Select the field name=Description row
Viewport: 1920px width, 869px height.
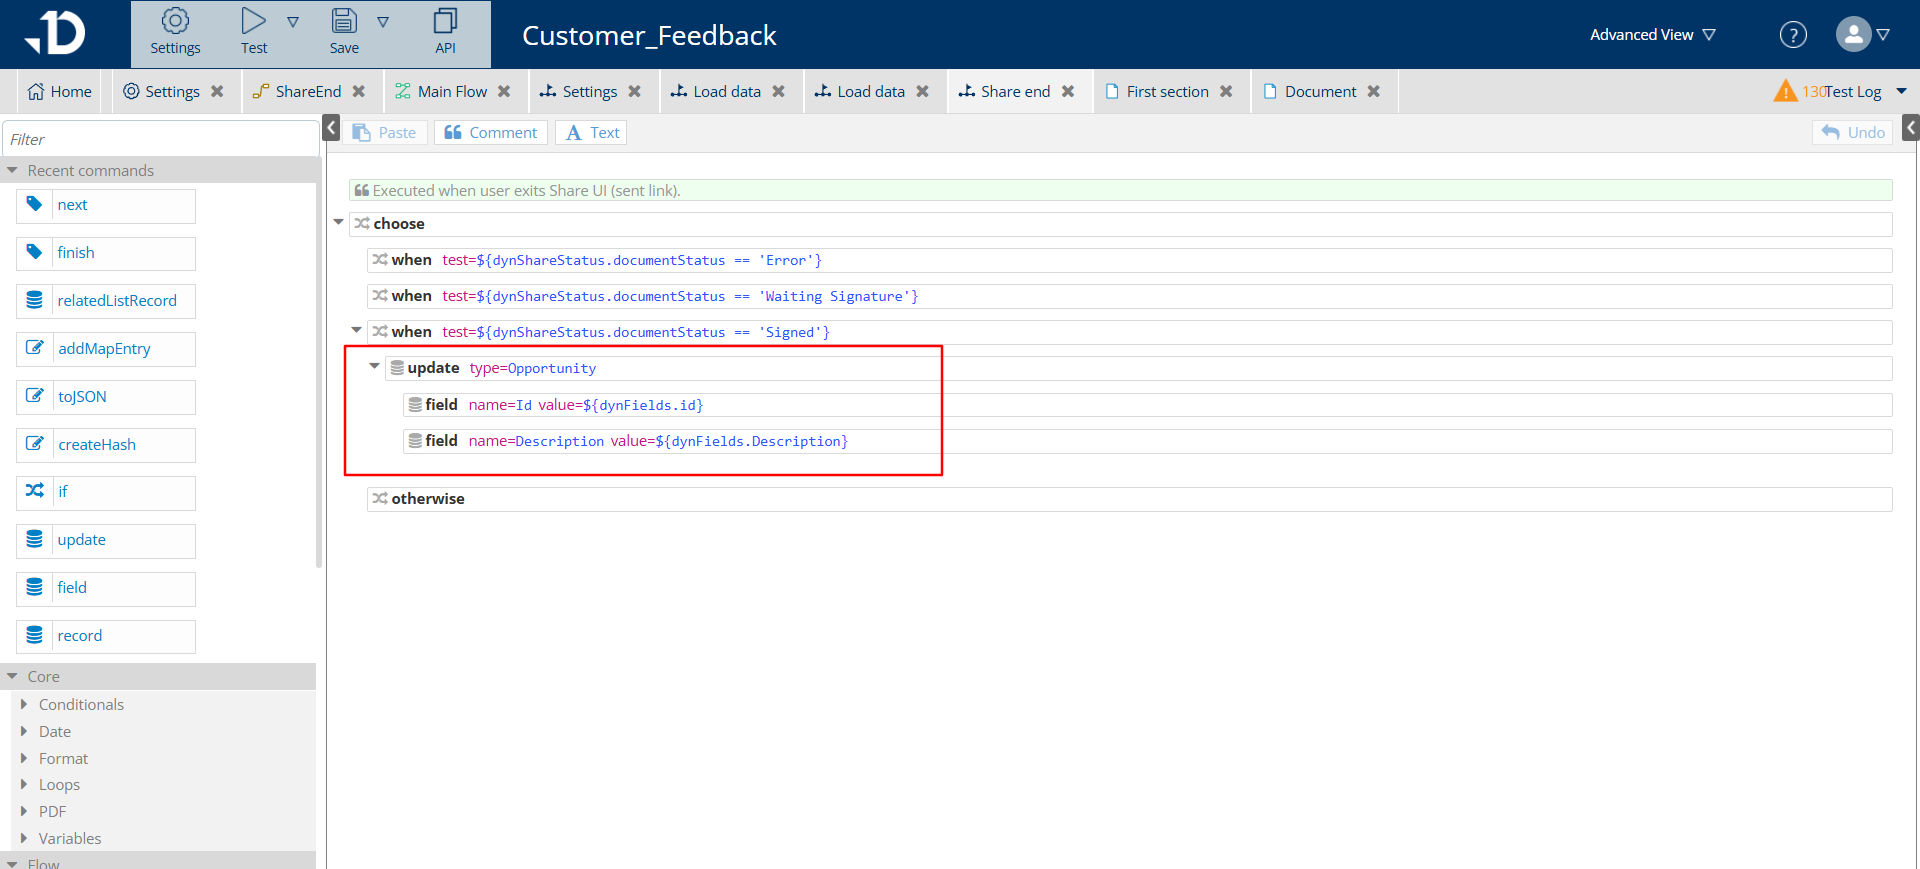(1147, 441)
